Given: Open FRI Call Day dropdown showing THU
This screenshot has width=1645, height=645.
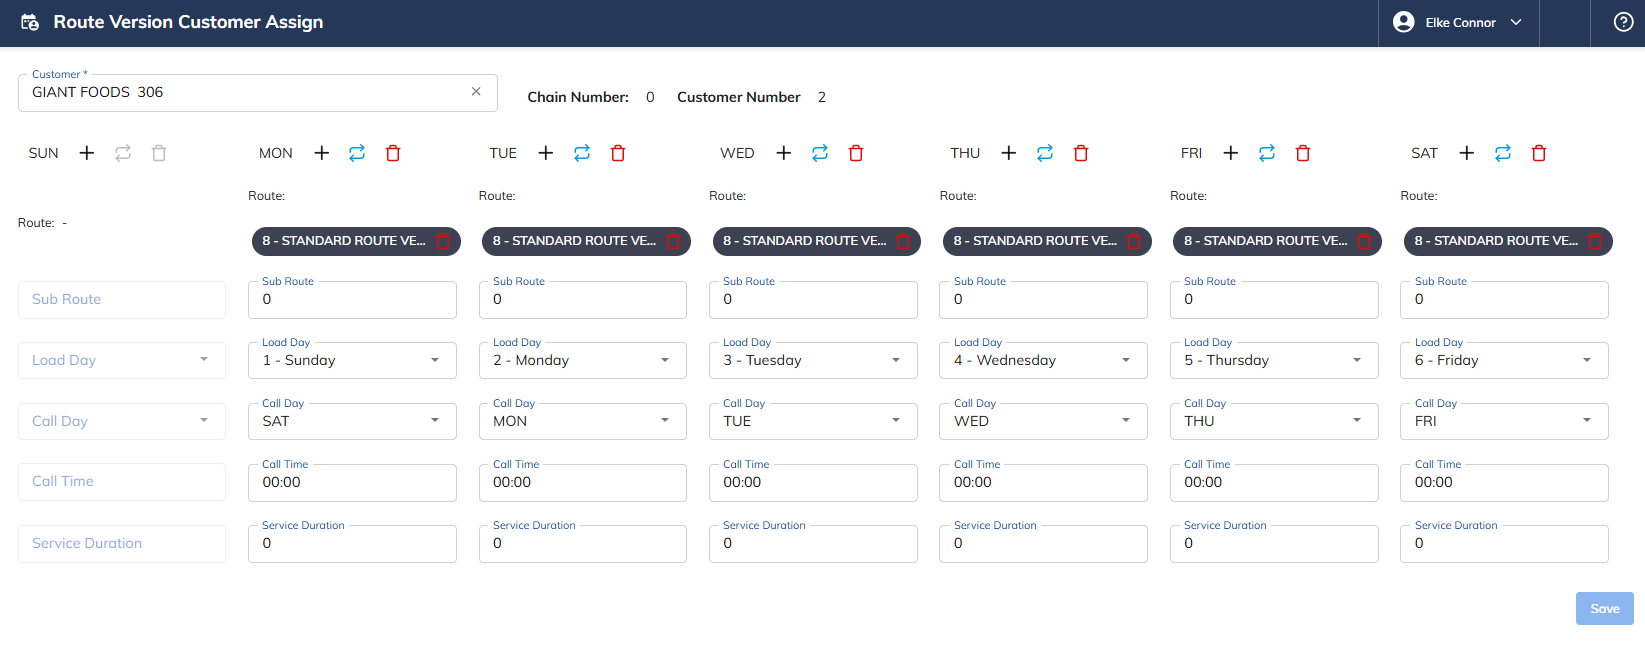Looking at the screenshot, I should 1274,421.
